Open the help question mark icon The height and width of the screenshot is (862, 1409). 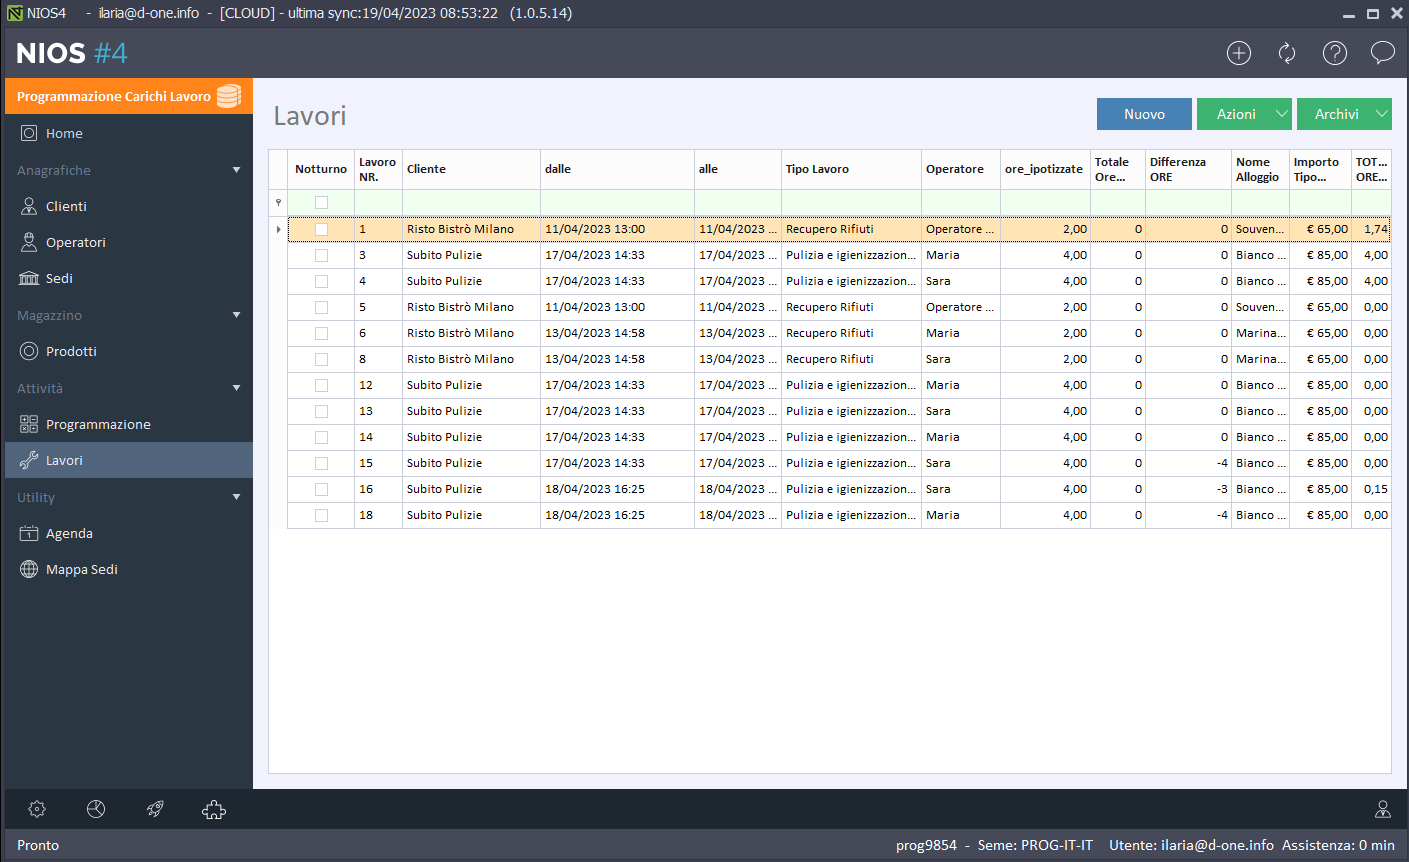1335,53
